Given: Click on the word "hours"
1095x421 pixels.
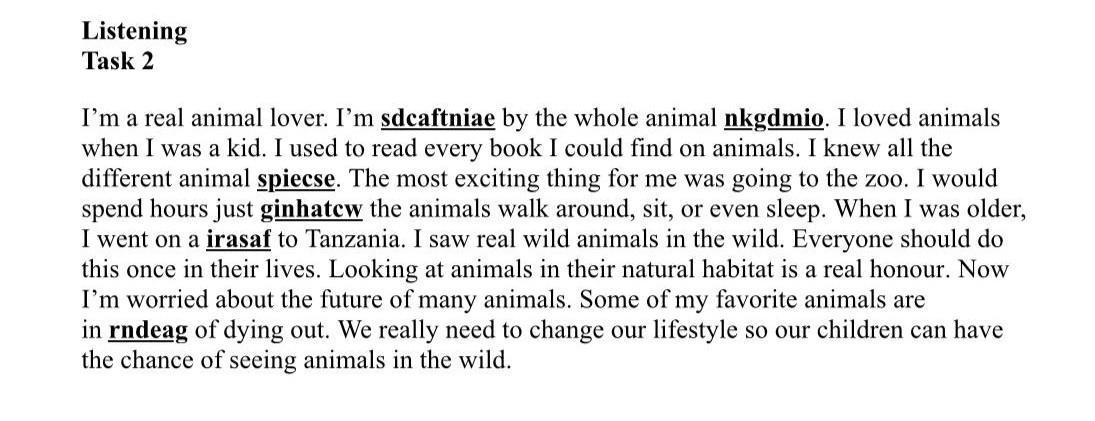Looking at the screenshot, I should click(x=177, y=210).
